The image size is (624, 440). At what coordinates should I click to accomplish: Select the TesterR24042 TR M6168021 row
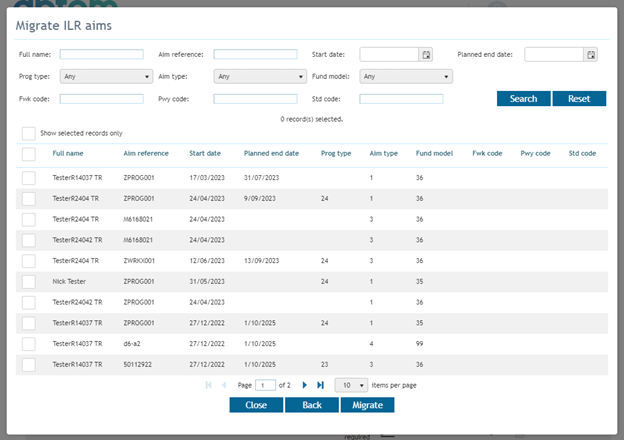point(29,240)
